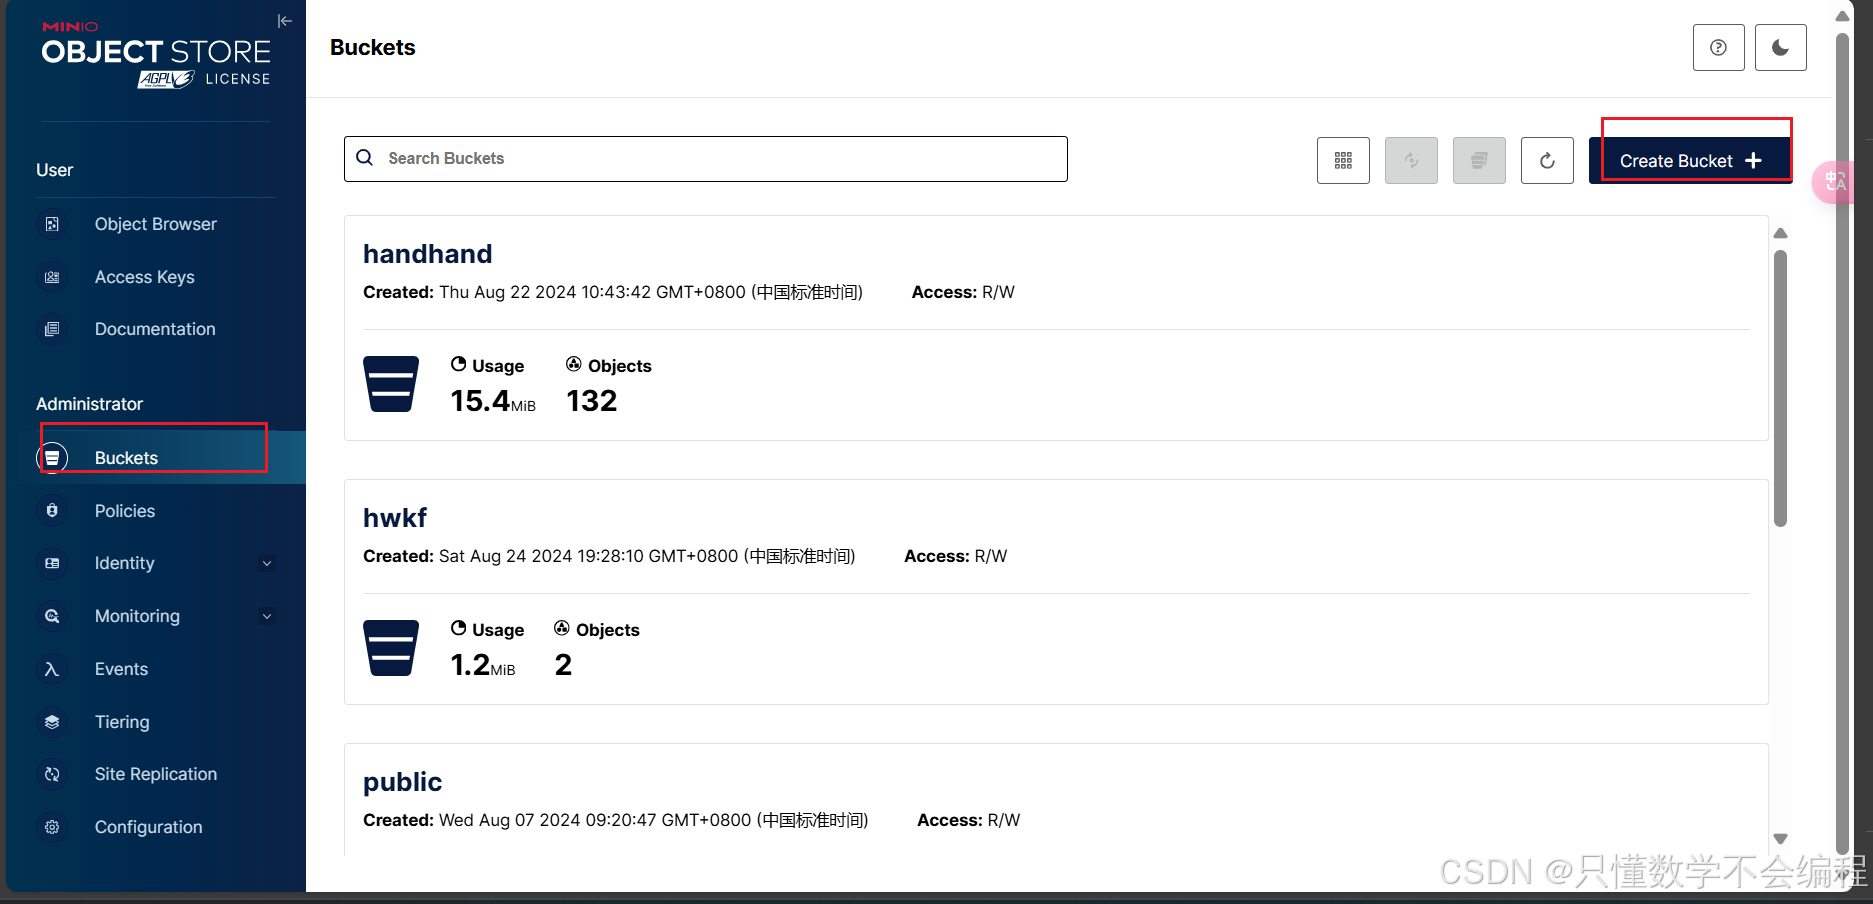This screenshot has width=1873, height=904.
Task: Open Documentation from sidebar
Action: point(155,329)
